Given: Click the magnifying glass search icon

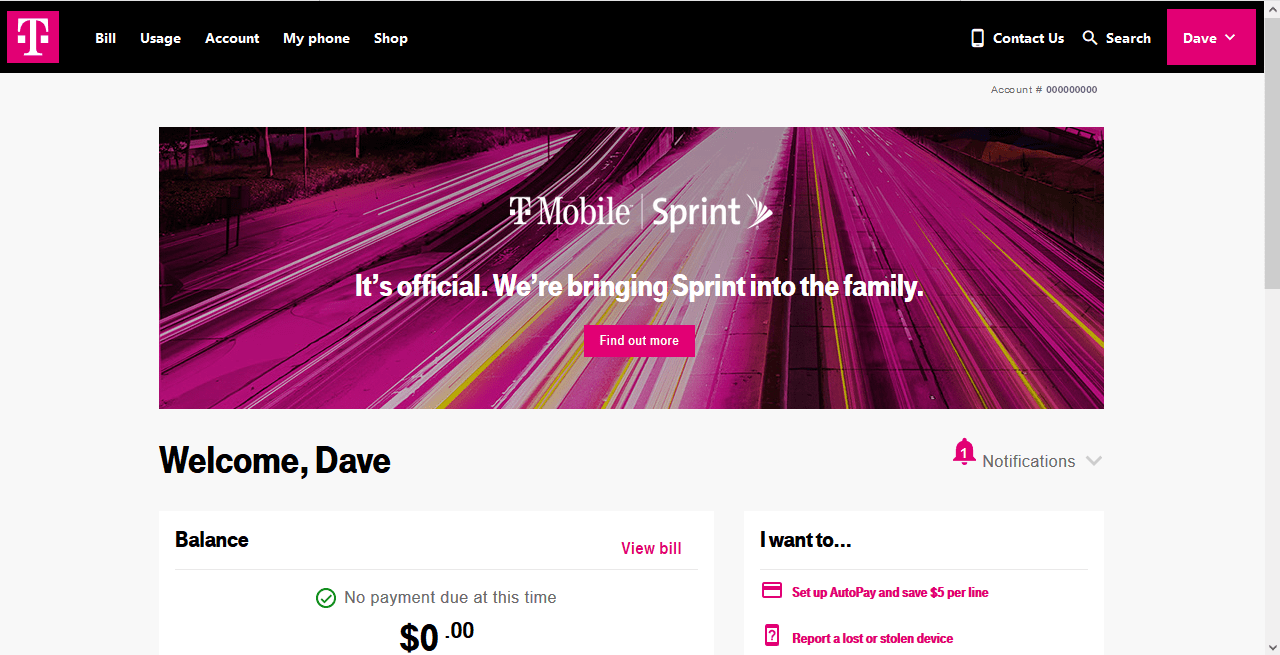Looking at the screenshot, I should (x=1090, y=38).
